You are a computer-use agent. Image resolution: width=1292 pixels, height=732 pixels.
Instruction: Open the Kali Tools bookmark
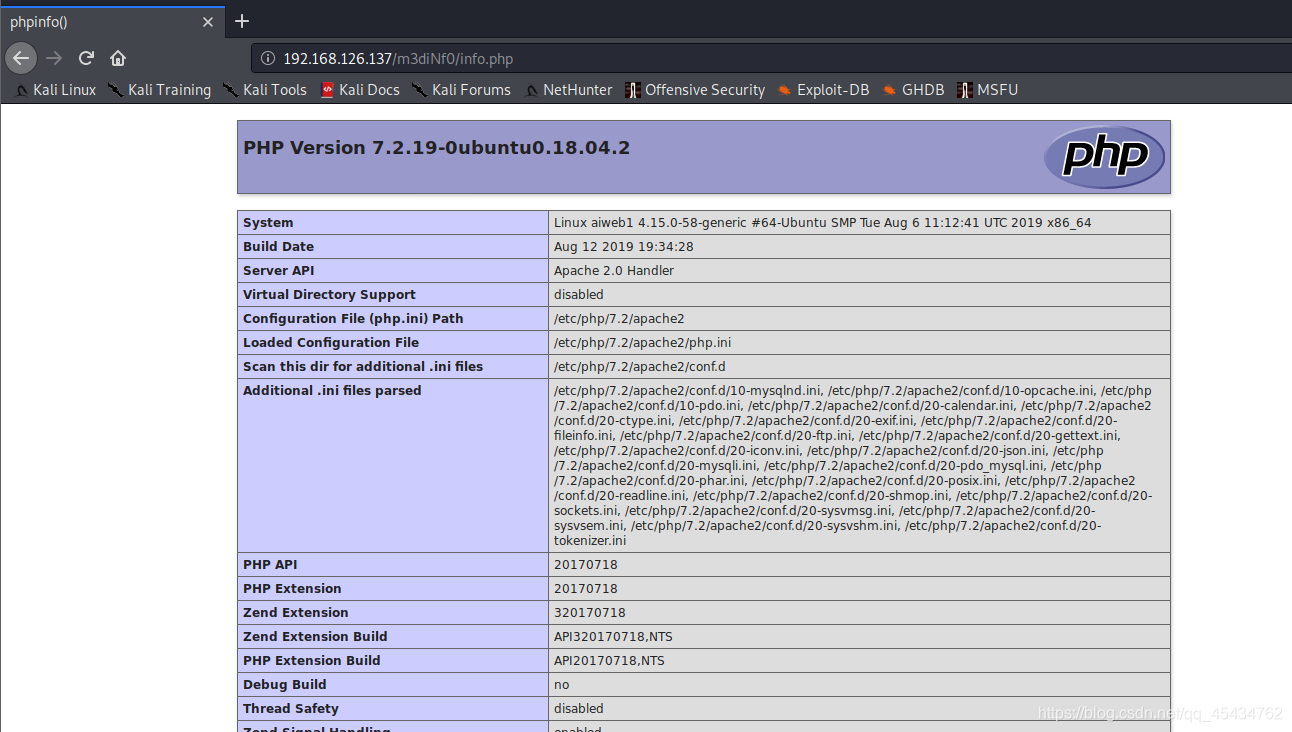tap(265, 90)
